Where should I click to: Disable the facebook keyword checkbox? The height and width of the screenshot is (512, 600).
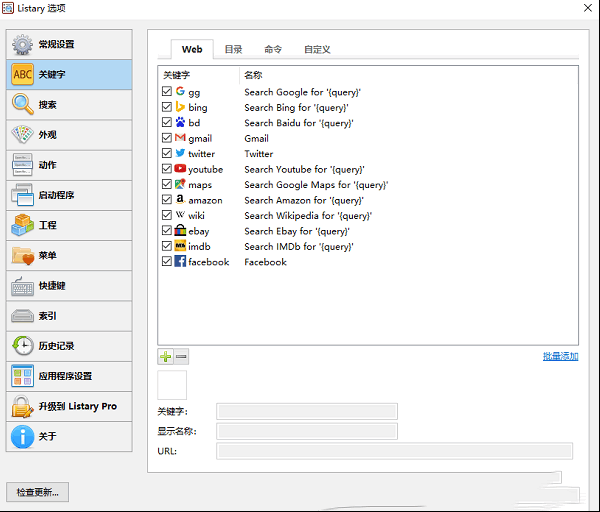coord(167,262)
